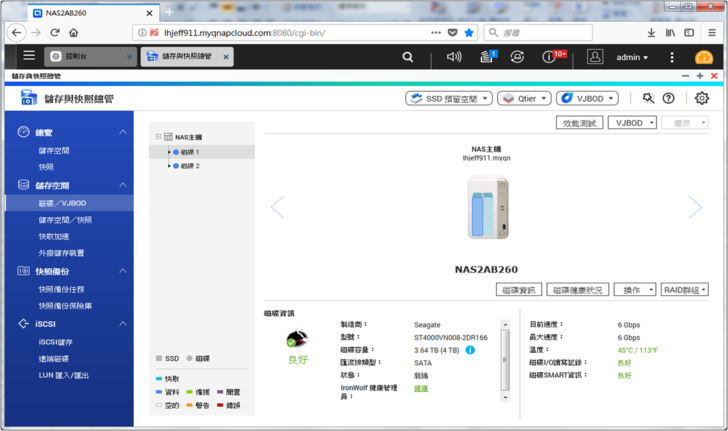
Task: Collapse the iSCSI sidebar section
Action: [123, 324]
